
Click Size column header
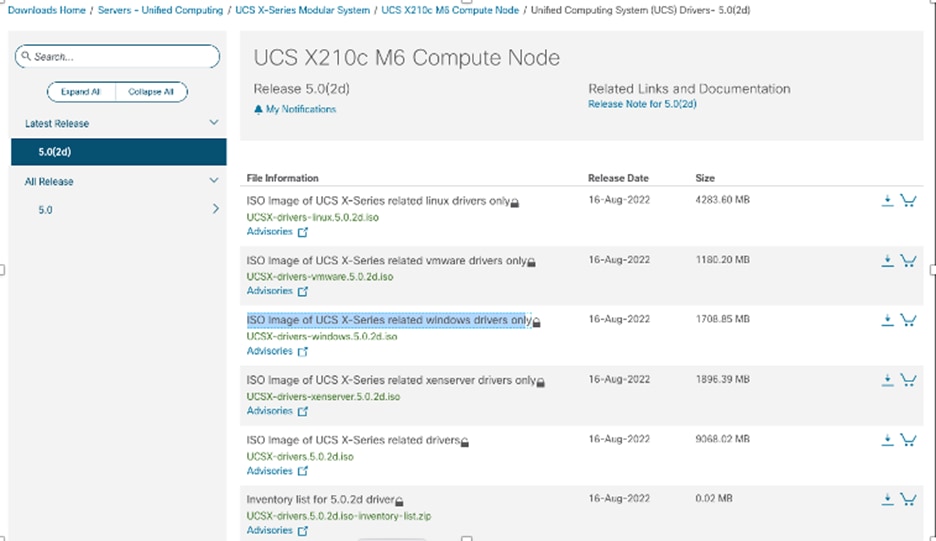click(704, 178)
